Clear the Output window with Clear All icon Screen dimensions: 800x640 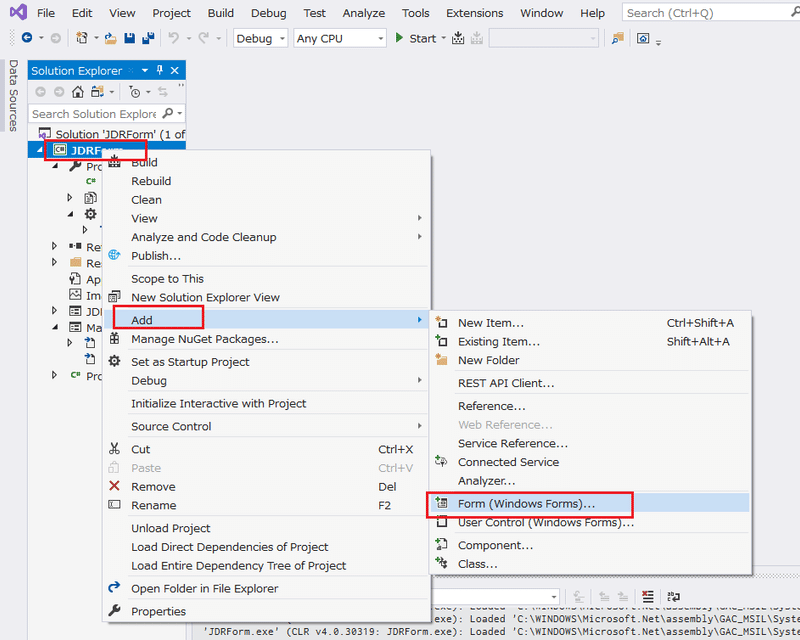point(648,596)
